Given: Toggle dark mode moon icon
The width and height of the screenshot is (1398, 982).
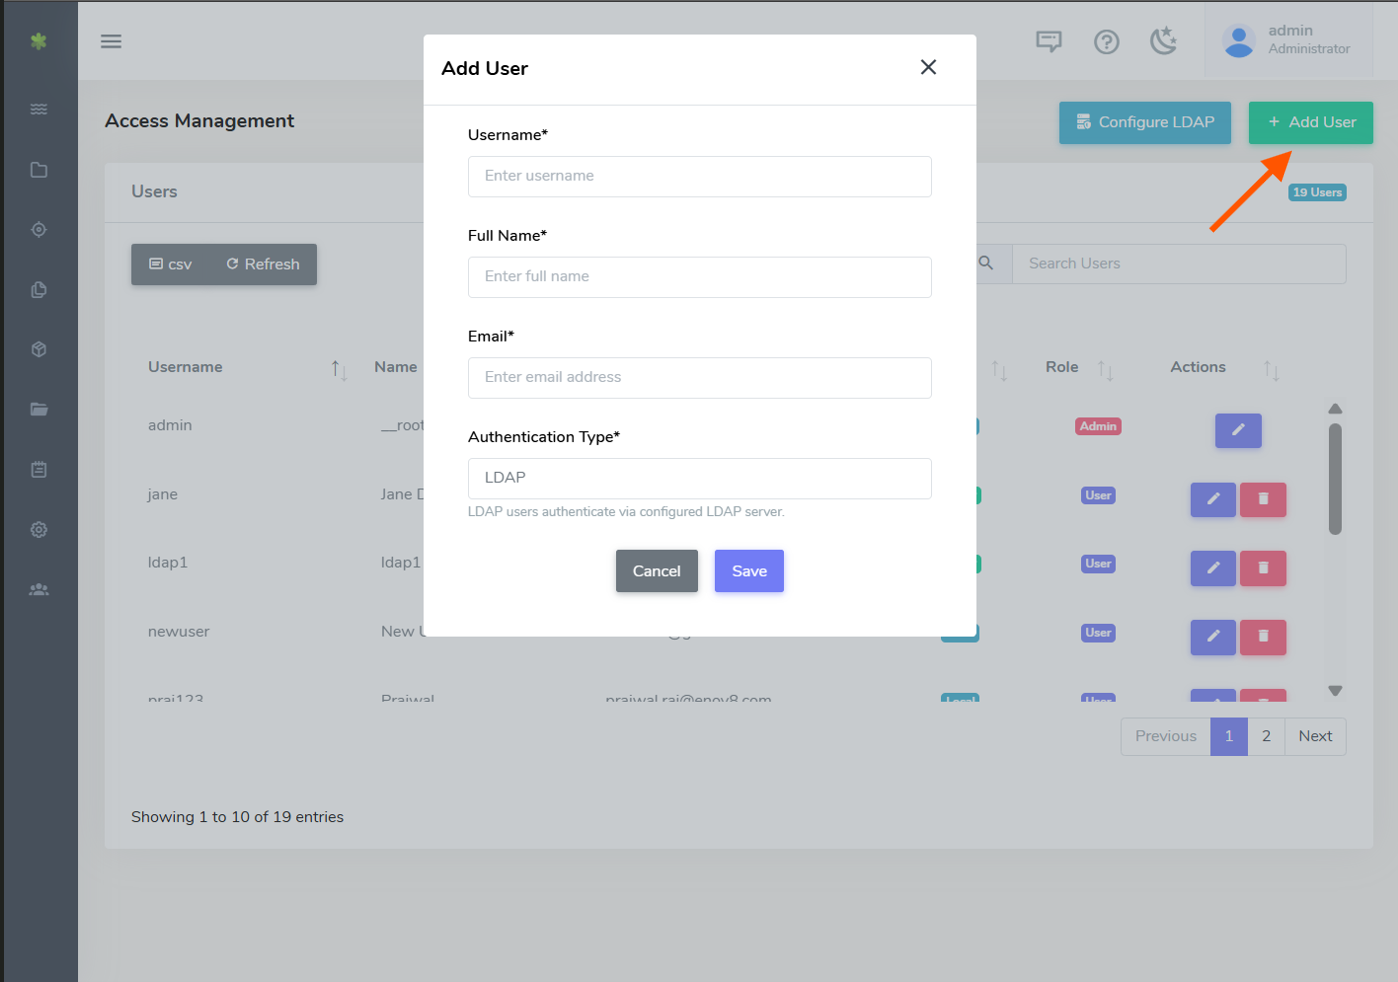Looking at the screenshot, I should pyautogui.click(x=1163, y=41).
